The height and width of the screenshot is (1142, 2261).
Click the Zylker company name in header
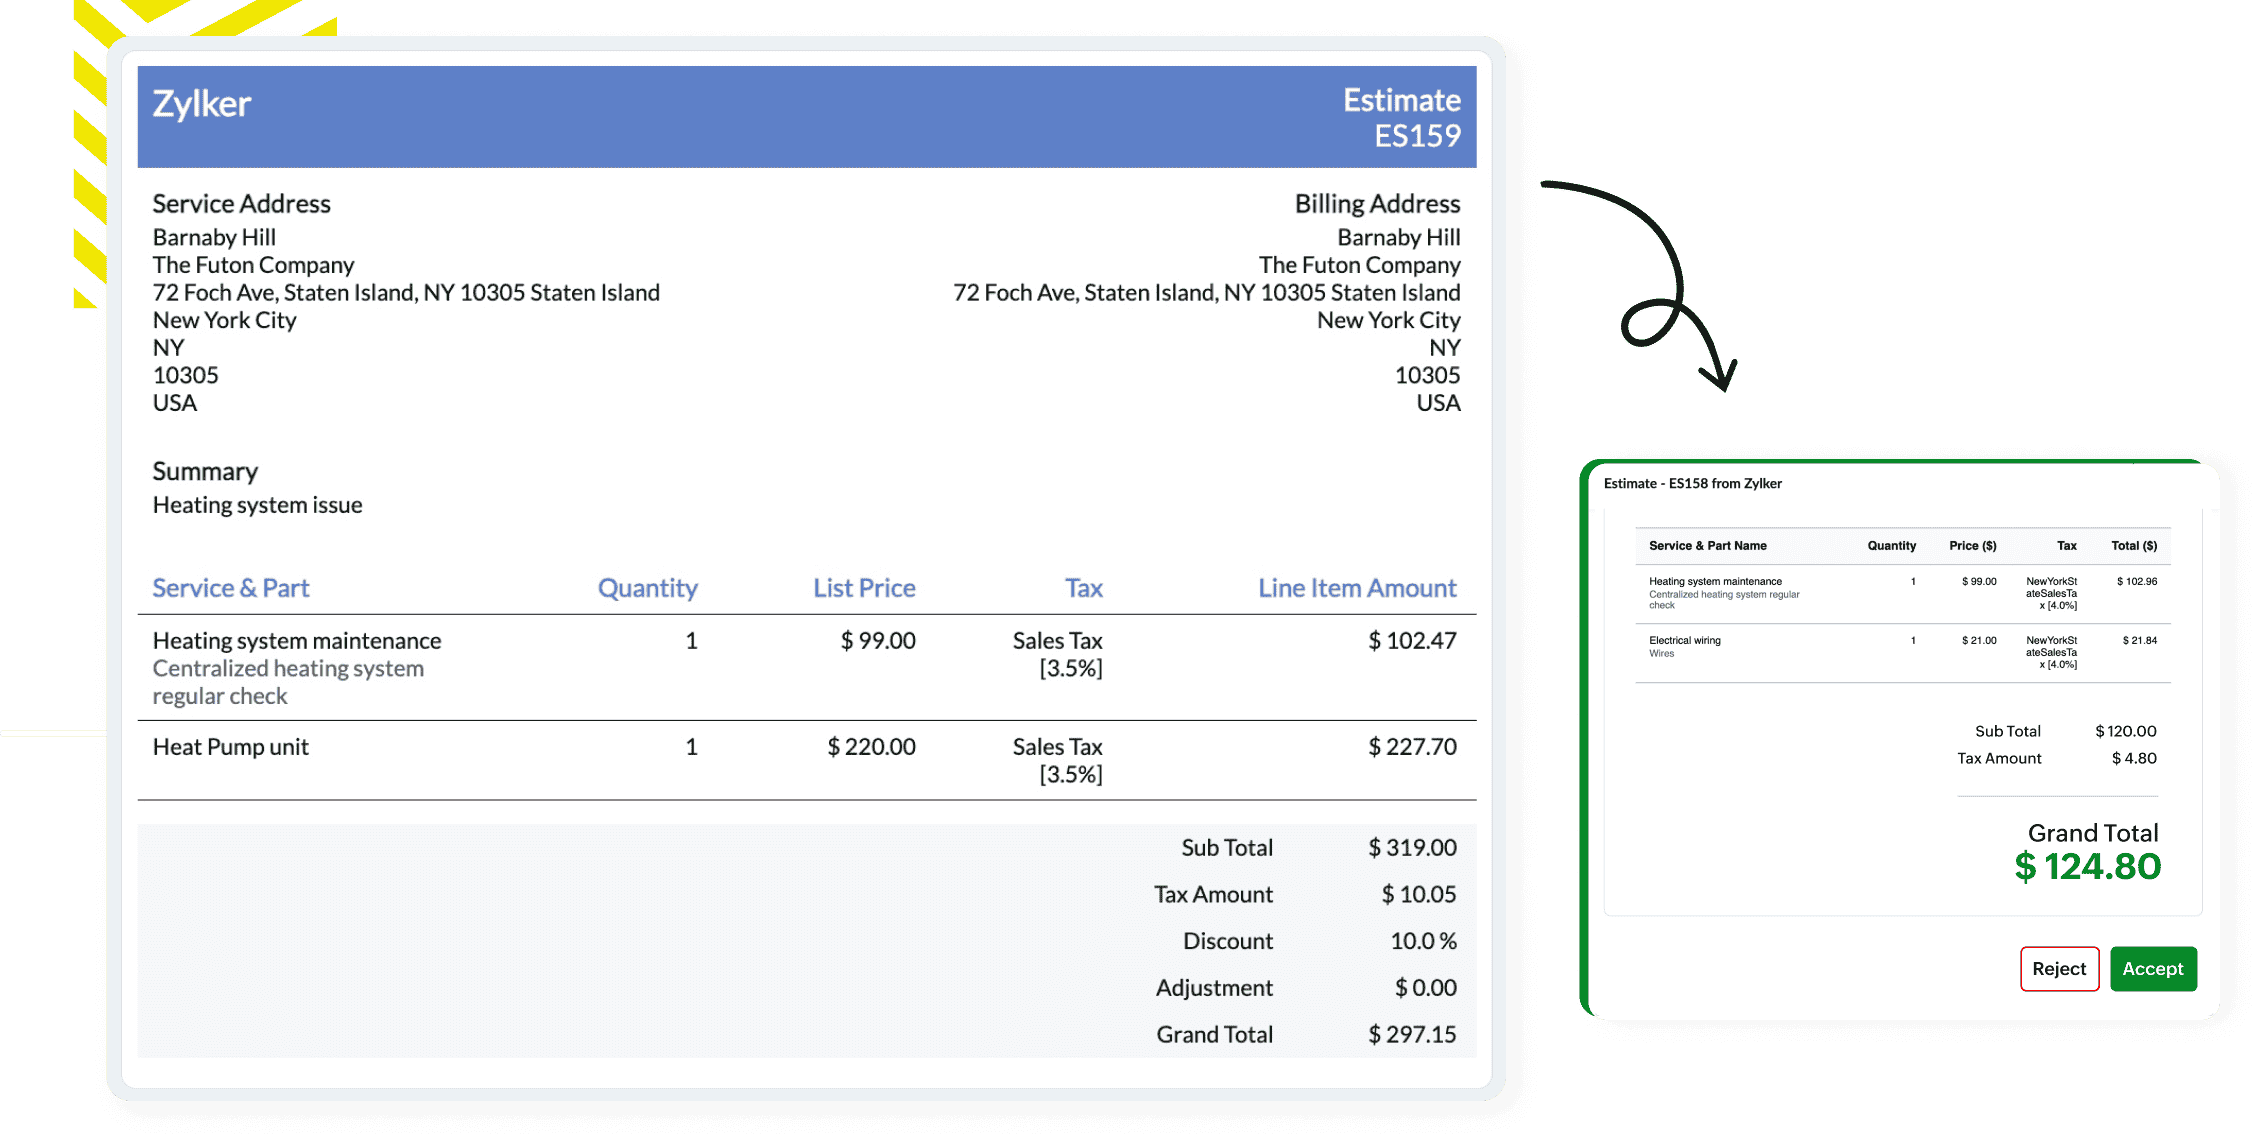tap(202, 104)
